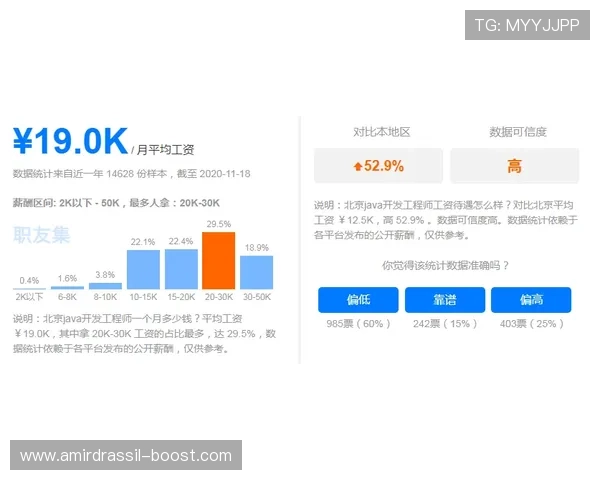The height and width of the screenshot is (480, 600).
Task: Click the 0.4% bar label
Action: tap(29, 281)
